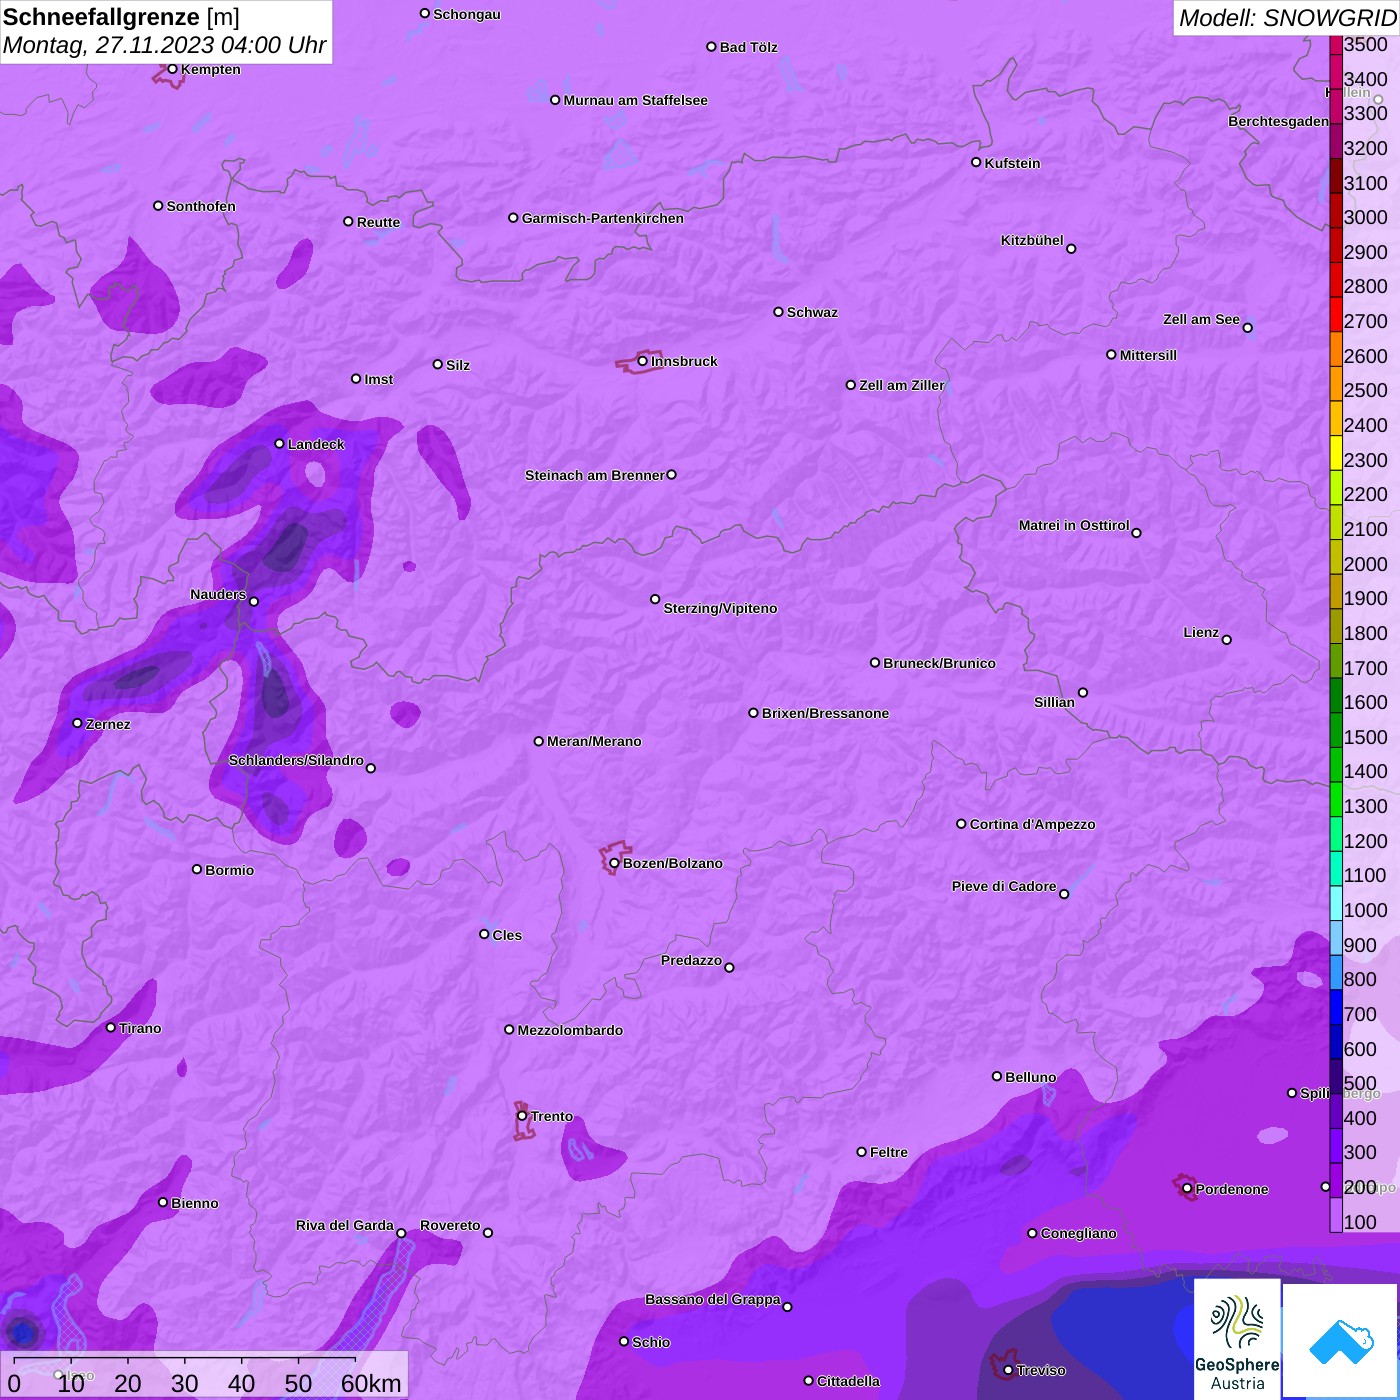Click the 'Zell am See' label
The height and width of the screenshot is (1400, 1400).
1201,319
